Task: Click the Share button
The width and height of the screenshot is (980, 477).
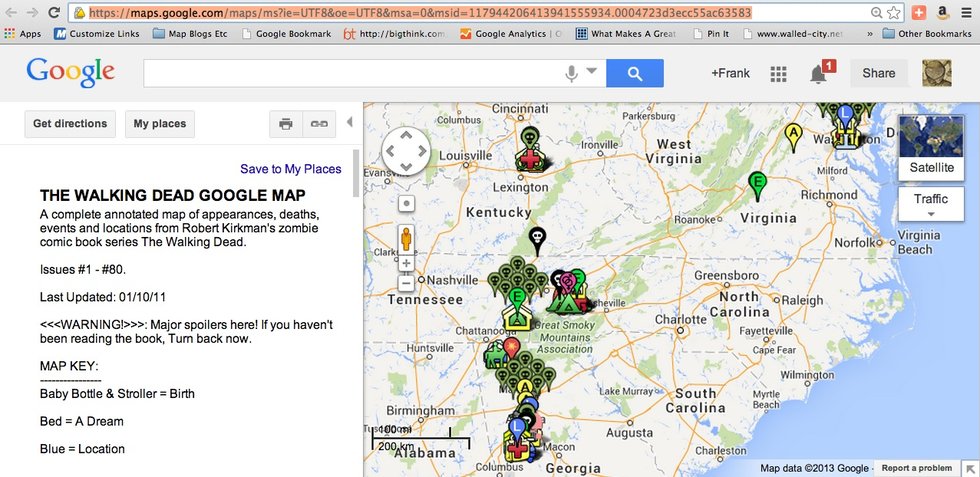Action: click(879, 73)
